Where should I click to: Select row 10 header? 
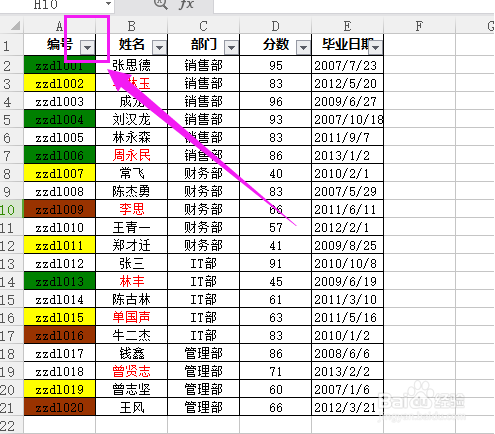click(x=11, y=210)
